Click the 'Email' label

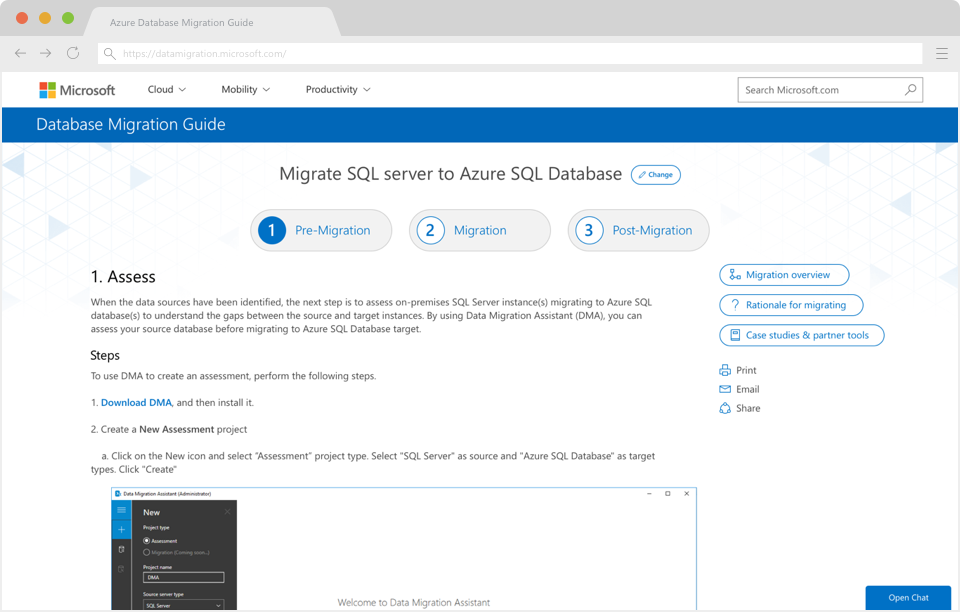coord(748,389)
